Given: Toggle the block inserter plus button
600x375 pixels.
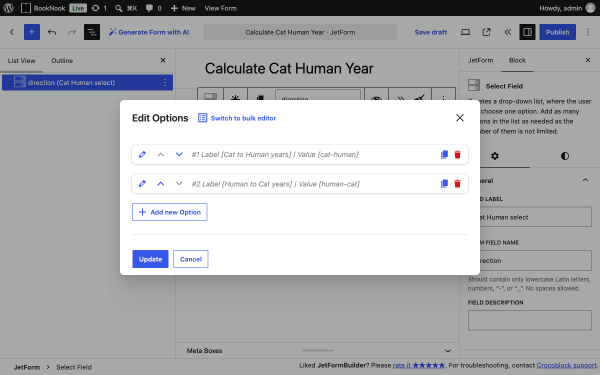Looking at the screenshot, I should point(32,32).
